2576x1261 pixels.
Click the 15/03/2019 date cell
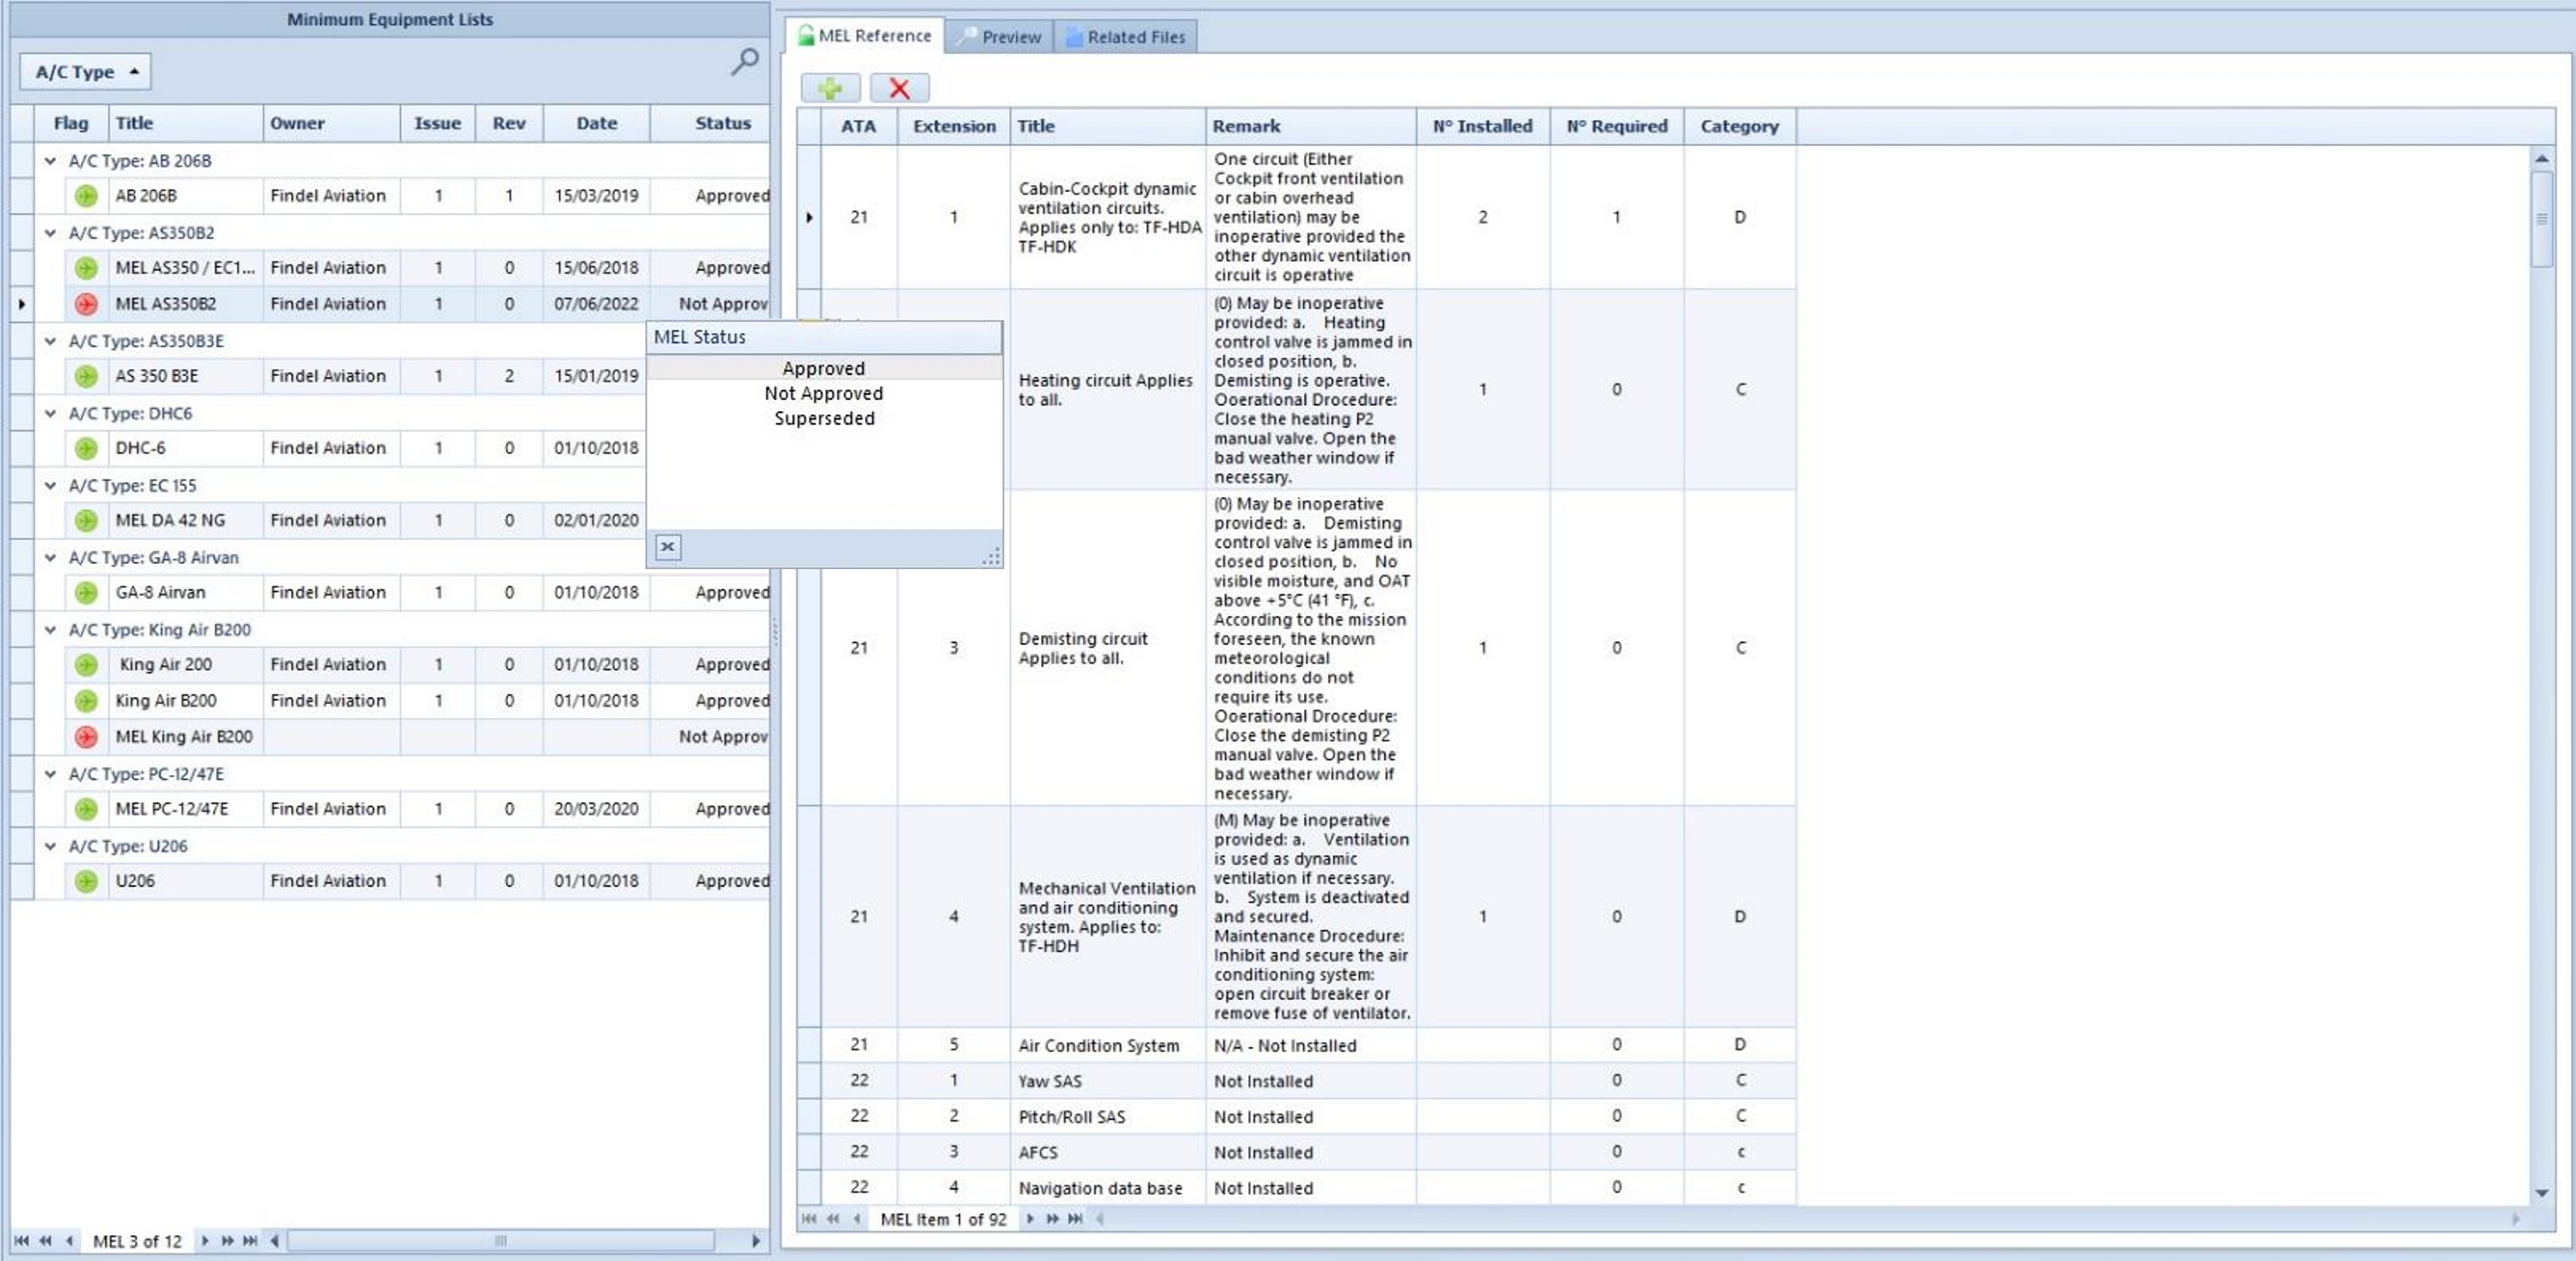coord(597,196)
